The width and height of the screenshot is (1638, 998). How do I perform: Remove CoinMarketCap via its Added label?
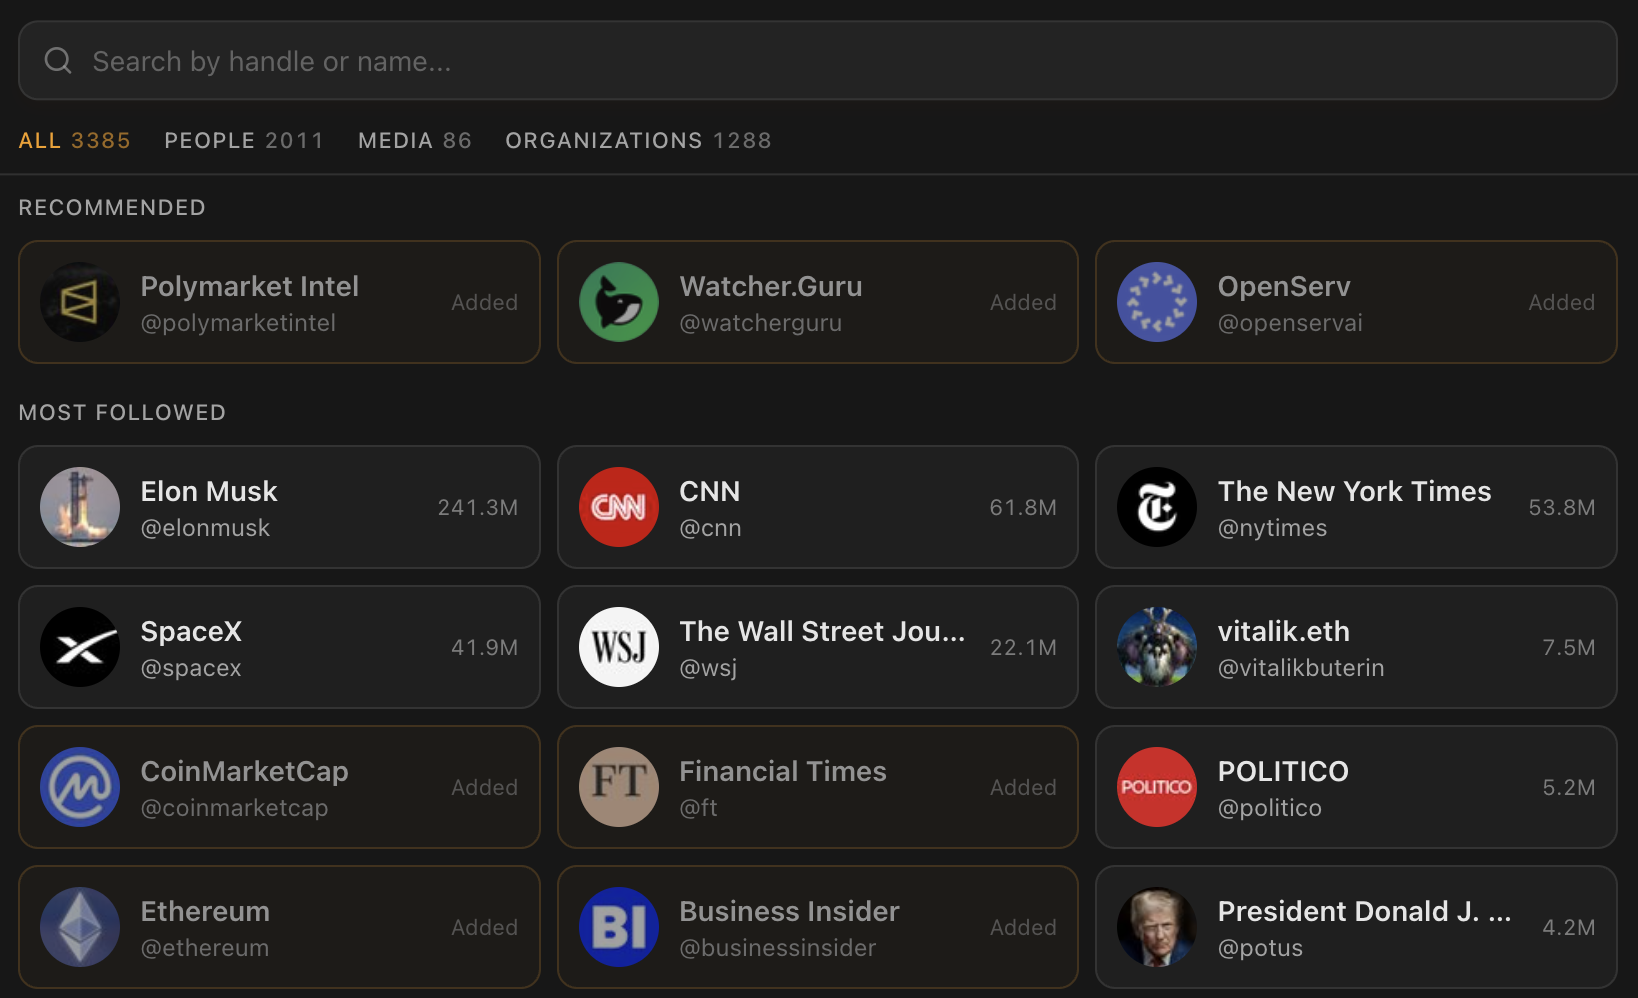click(x=485, y=787)
